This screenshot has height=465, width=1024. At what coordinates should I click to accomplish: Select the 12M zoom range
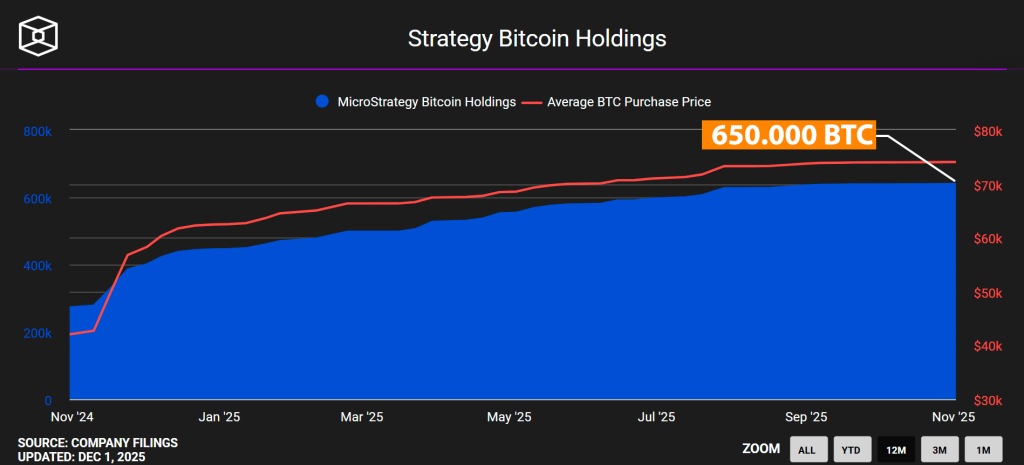tap(893, 449)
